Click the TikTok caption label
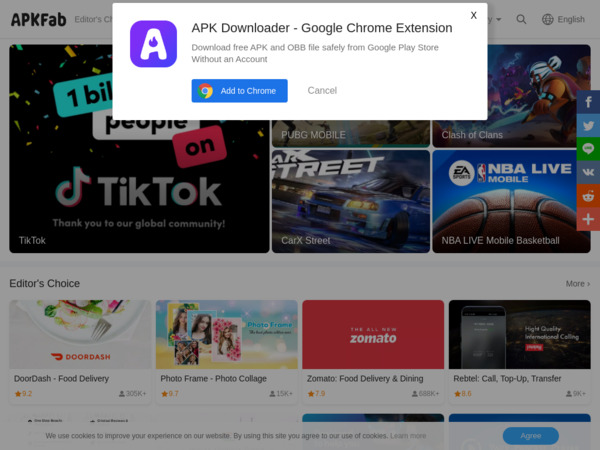This screenshot has width=600, height=450. click(32, 240)
